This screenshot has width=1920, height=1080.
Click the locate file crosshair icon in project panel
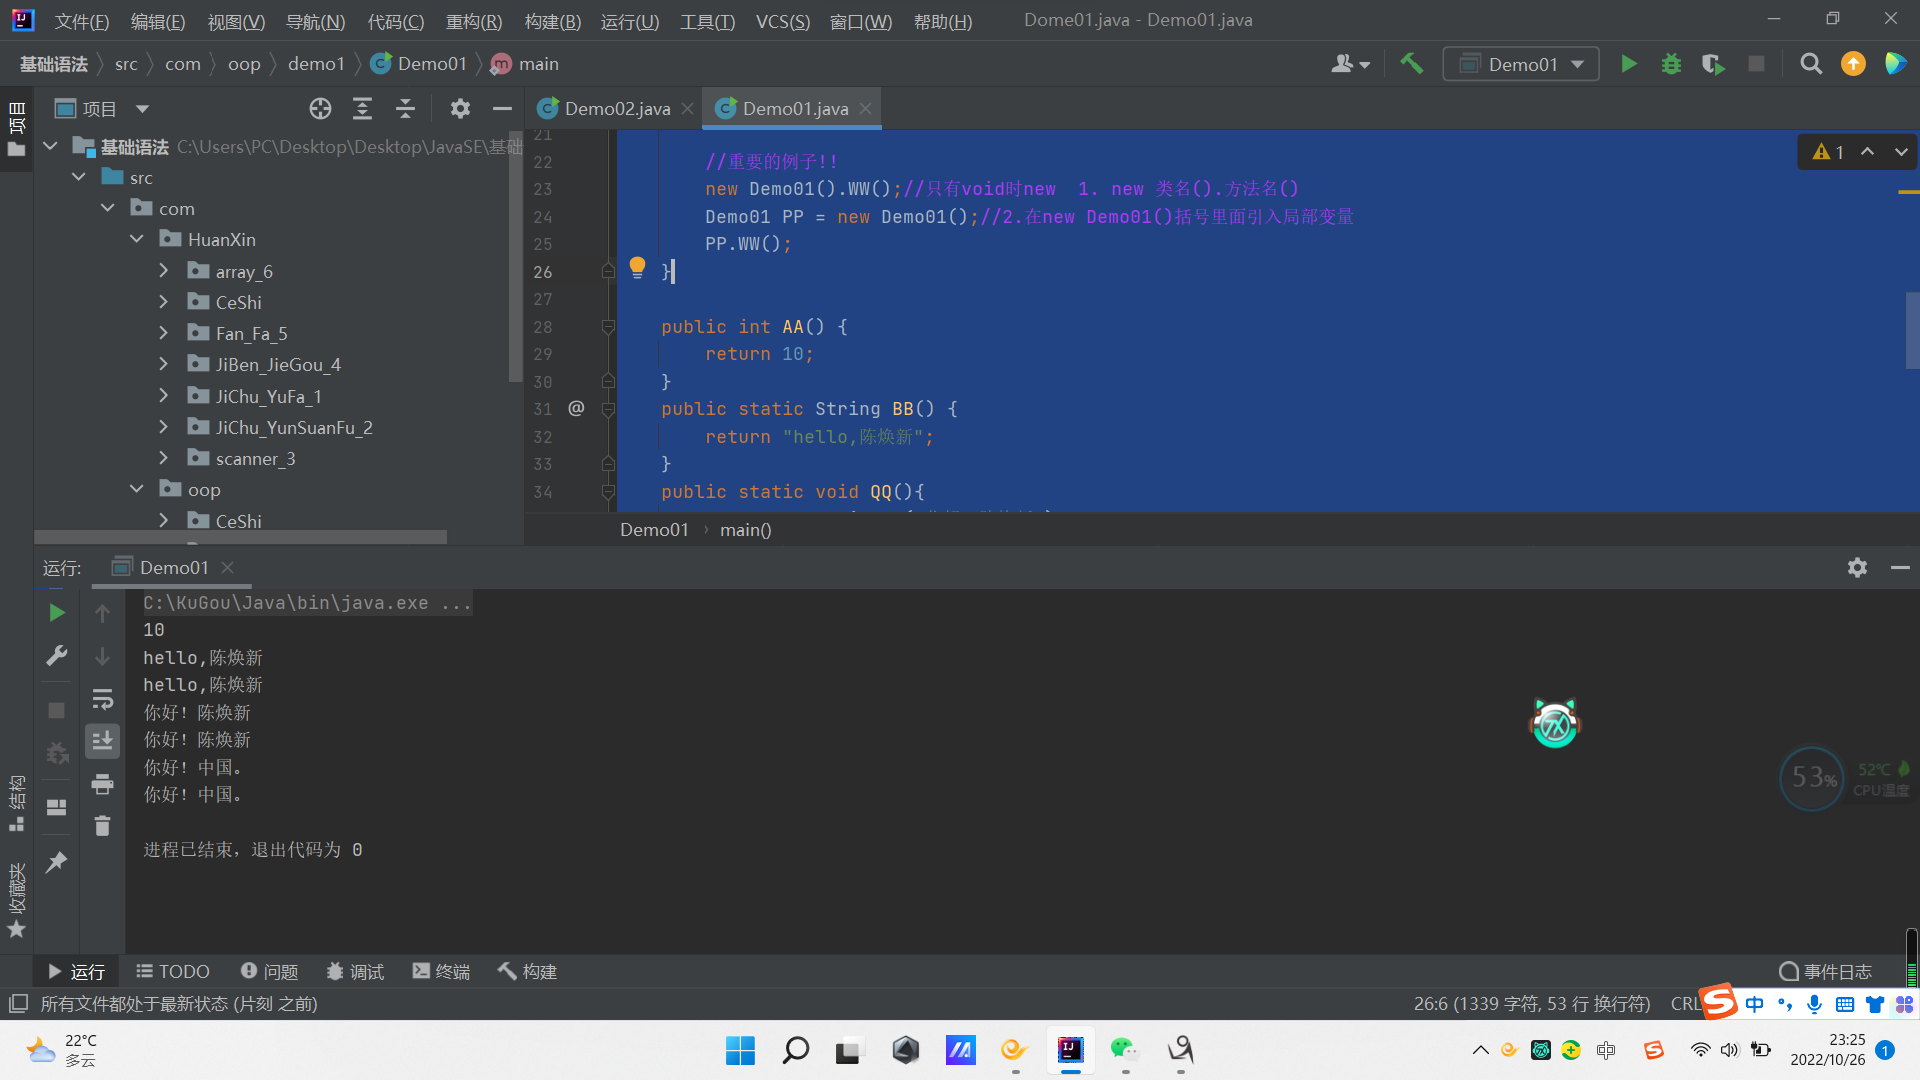tap(320, 109)
